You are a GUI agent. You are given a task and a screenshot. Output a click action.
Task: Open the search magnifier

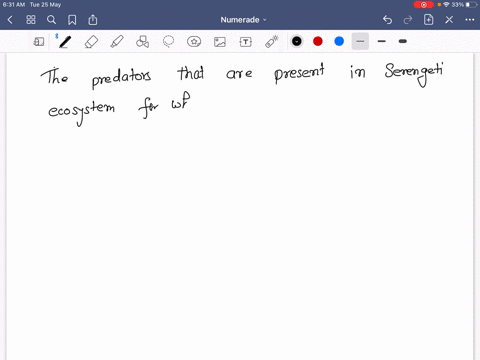tap(51, 20)
